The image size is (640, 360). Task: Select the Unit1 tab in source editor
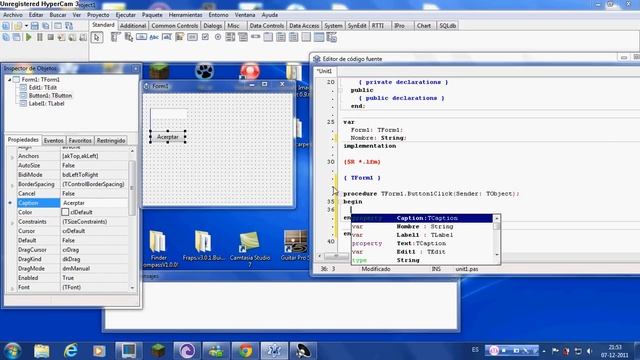click(325, 71)
